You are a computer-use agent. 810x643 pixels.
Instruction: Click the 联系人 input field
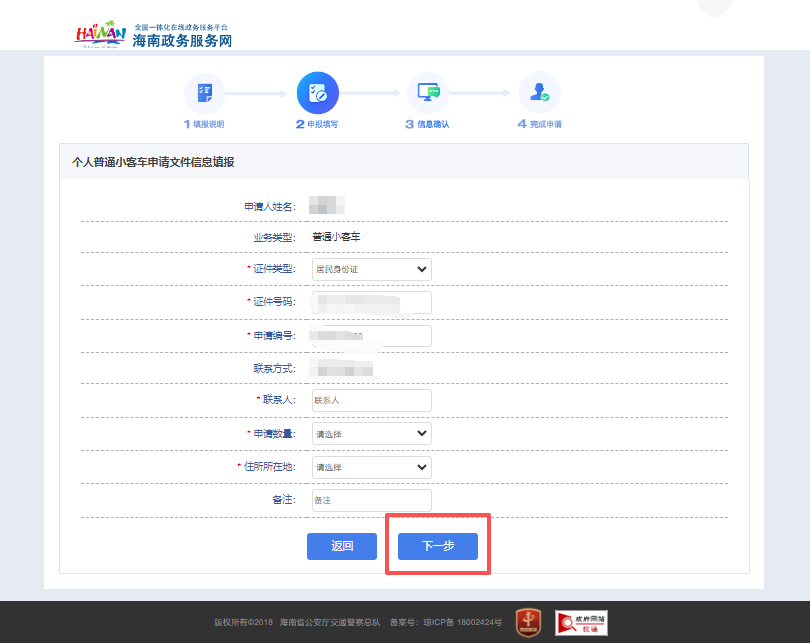point(371,400)
